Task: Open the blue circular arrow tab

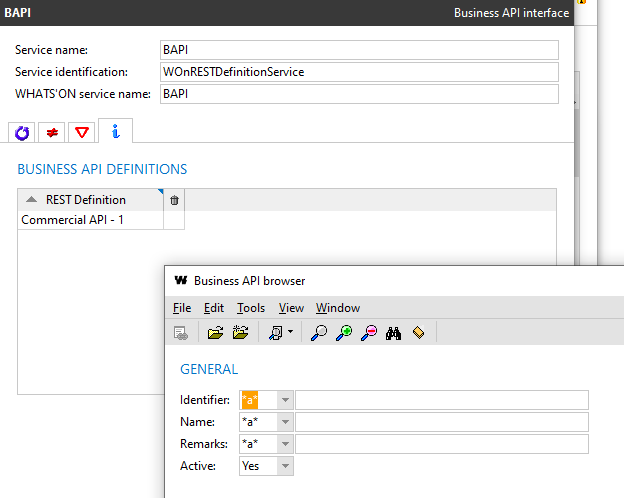Action: (x=22, y=133)
